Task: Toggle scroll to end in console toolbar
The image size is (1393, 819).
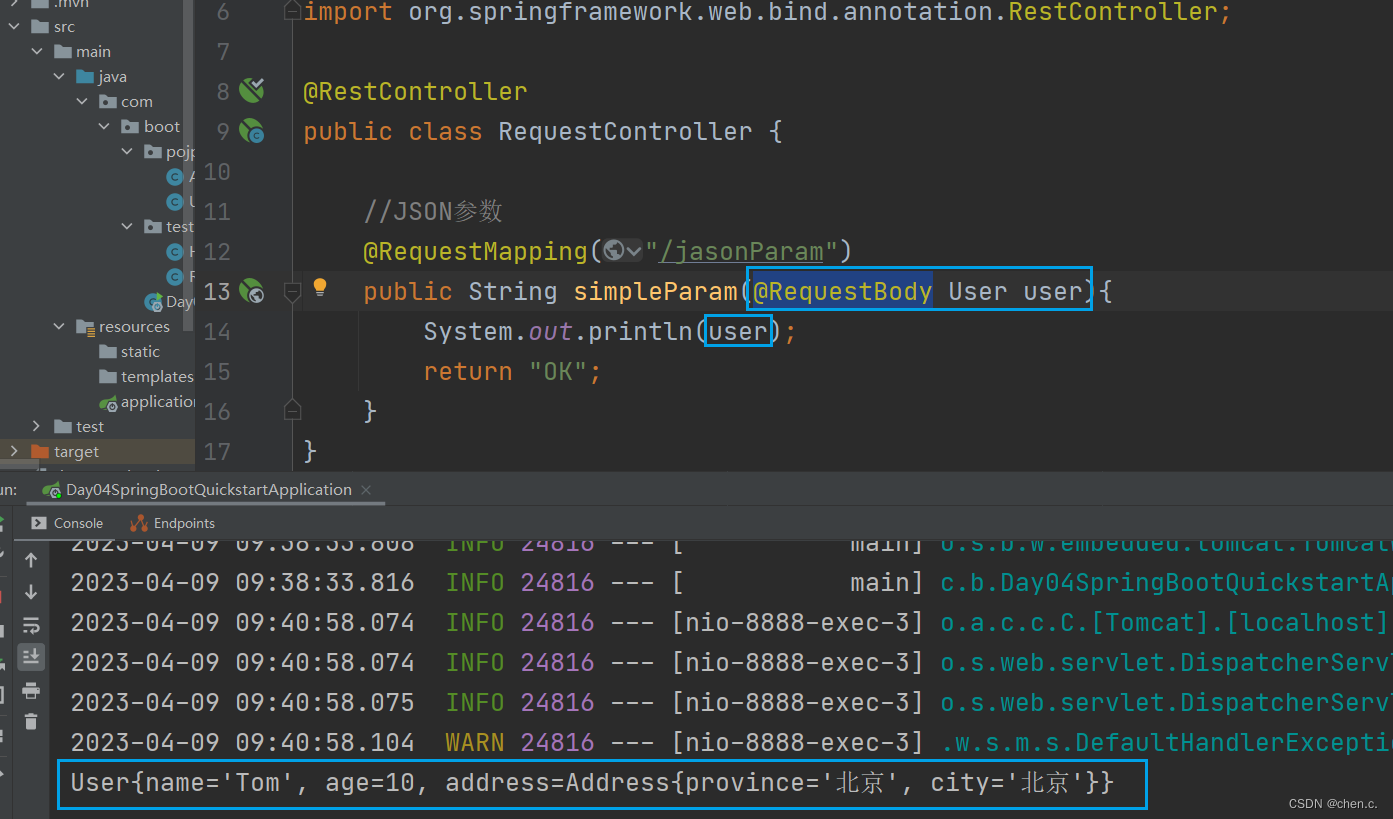Action: tap(31, 656)
